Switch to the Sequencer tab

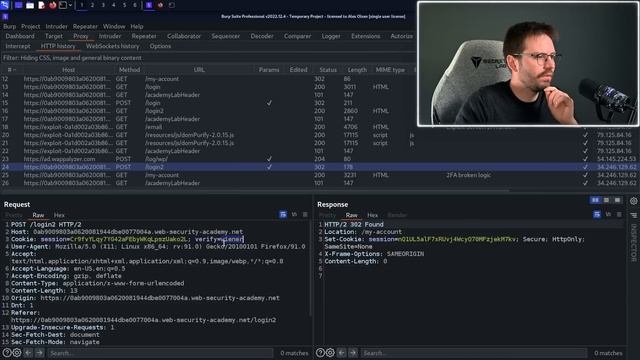[x=226, y=36]
